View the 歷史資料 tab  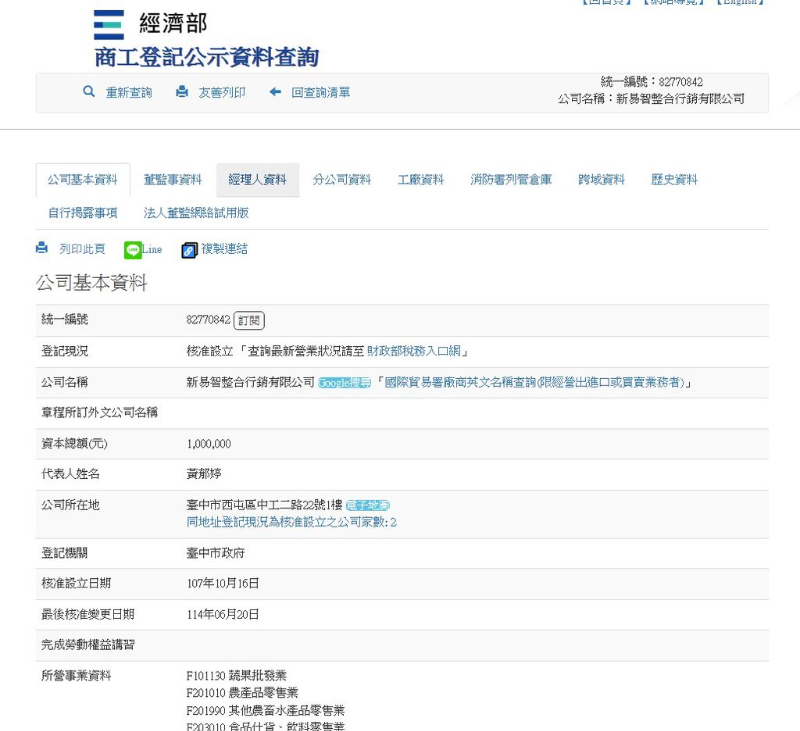[674, 180]
